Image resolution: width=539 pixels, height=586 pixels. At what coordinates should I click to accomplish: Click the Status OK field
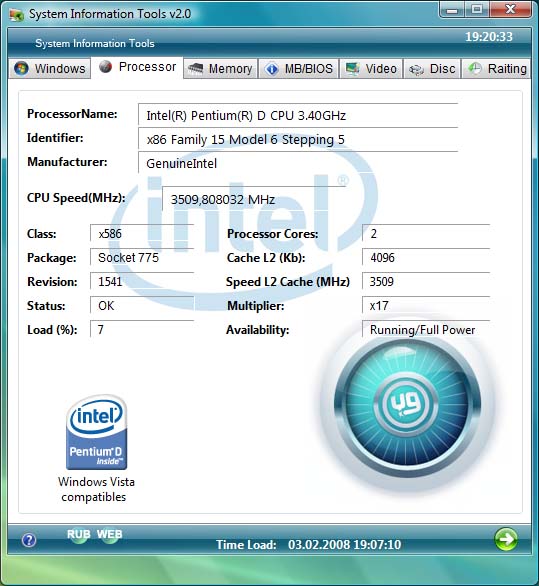(x=142, y=305)
